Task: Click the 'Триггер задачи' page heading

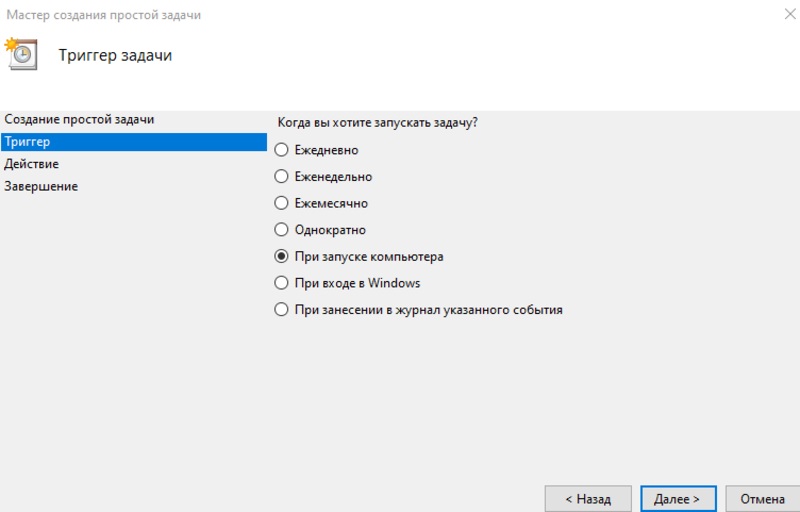Action: (x=115, y=55)
